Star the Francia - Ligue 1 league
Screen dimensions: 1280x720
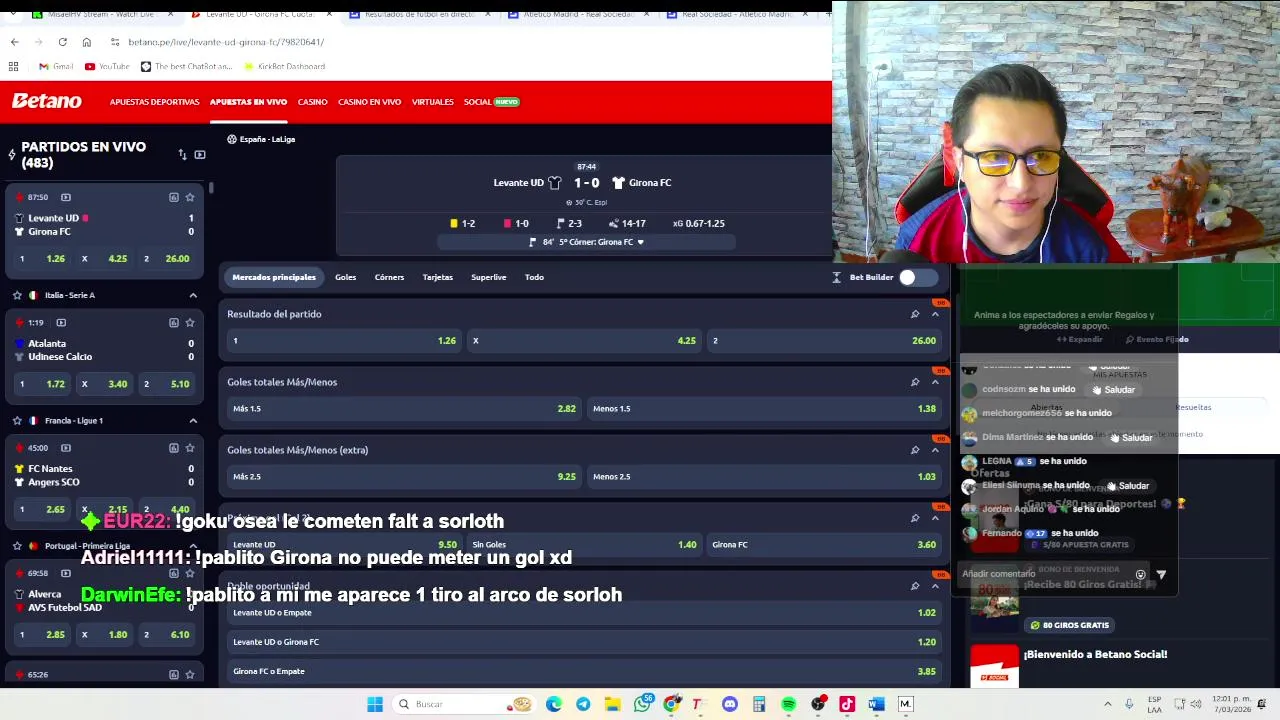[17, 421]
